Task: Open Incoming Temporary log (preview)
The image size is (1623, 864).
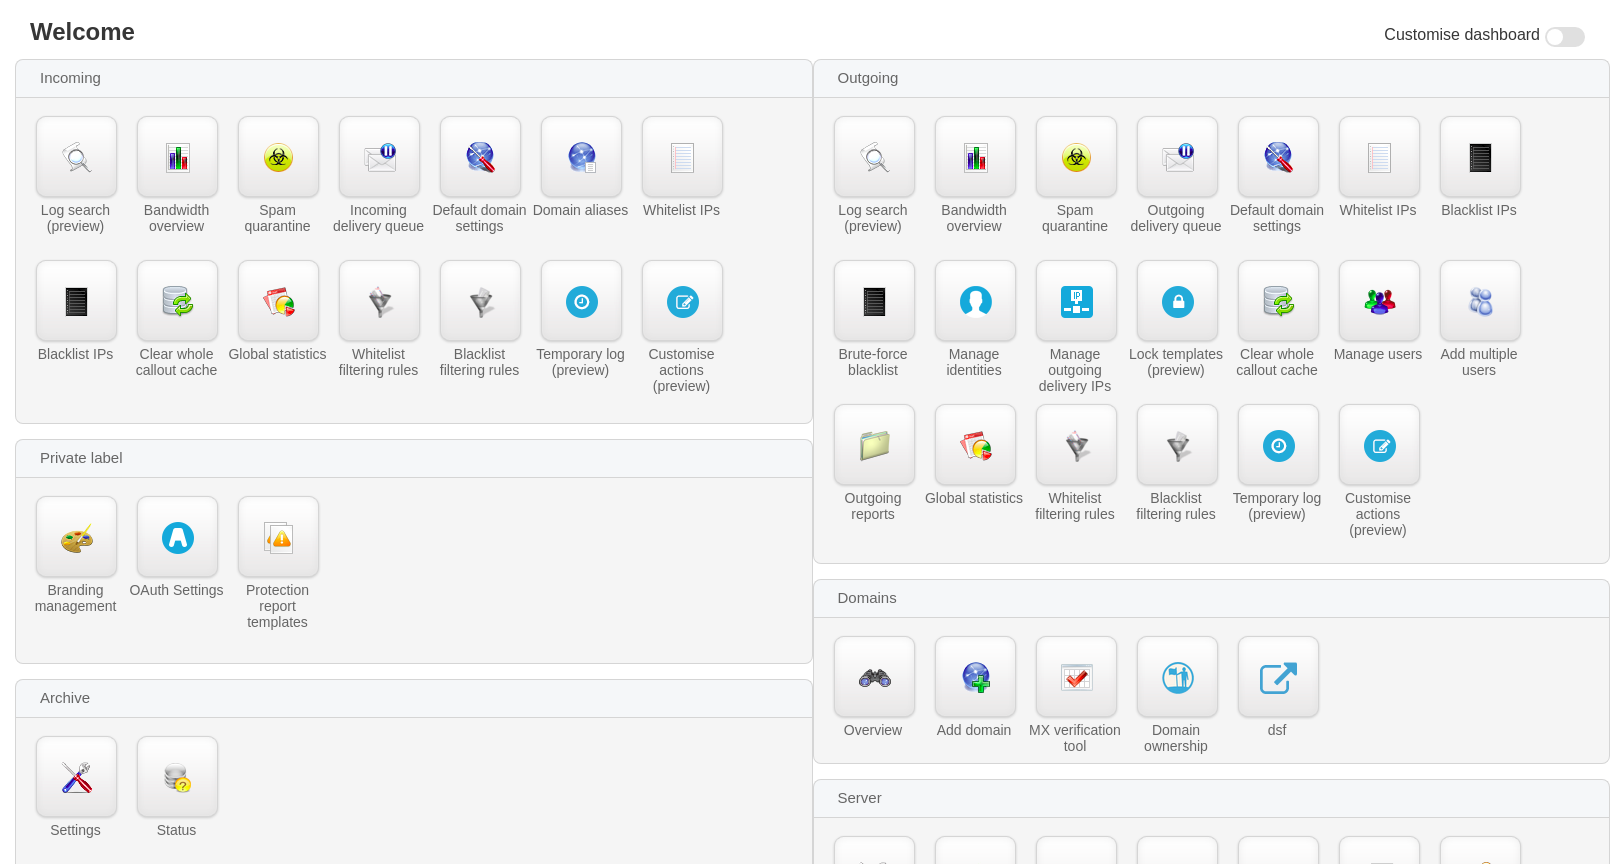Action: [581, 301]
